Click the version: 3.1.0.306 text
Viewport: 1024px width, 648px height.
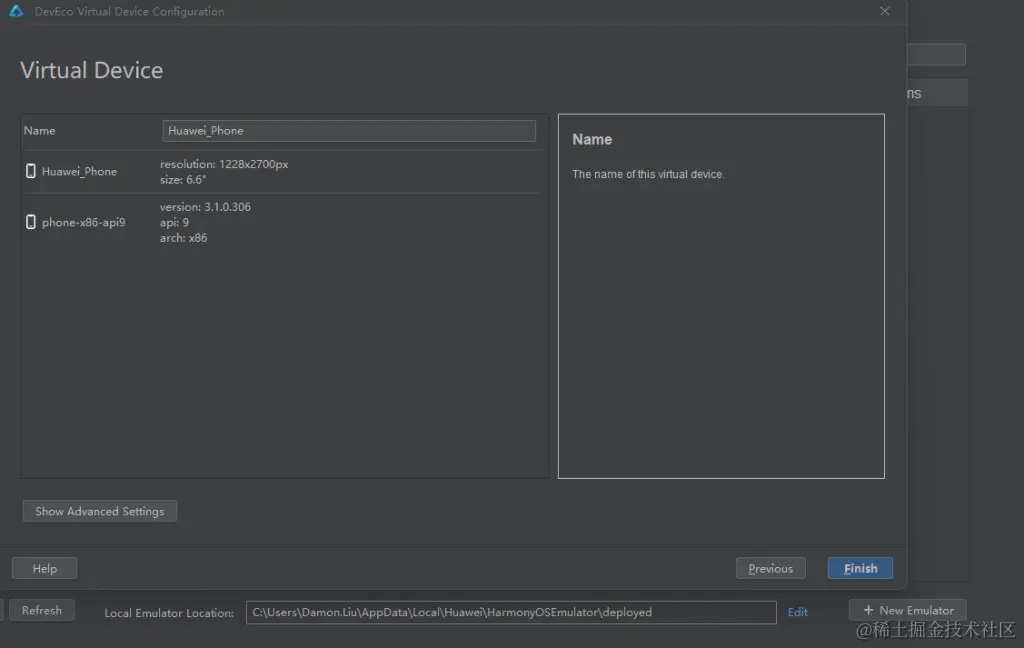(205, 206)
